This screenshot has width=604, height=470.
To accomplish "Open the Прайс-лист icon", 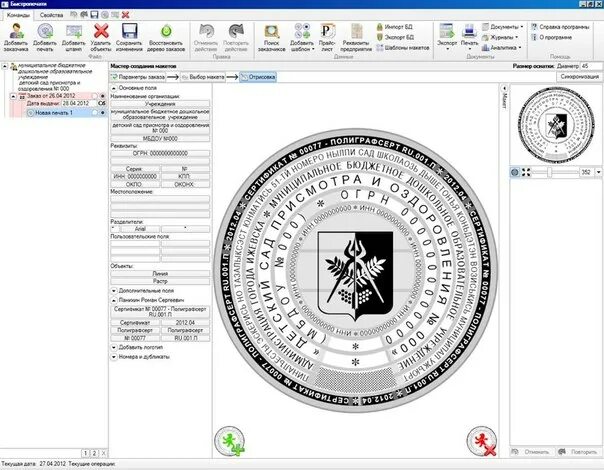I will coord(327,31).
